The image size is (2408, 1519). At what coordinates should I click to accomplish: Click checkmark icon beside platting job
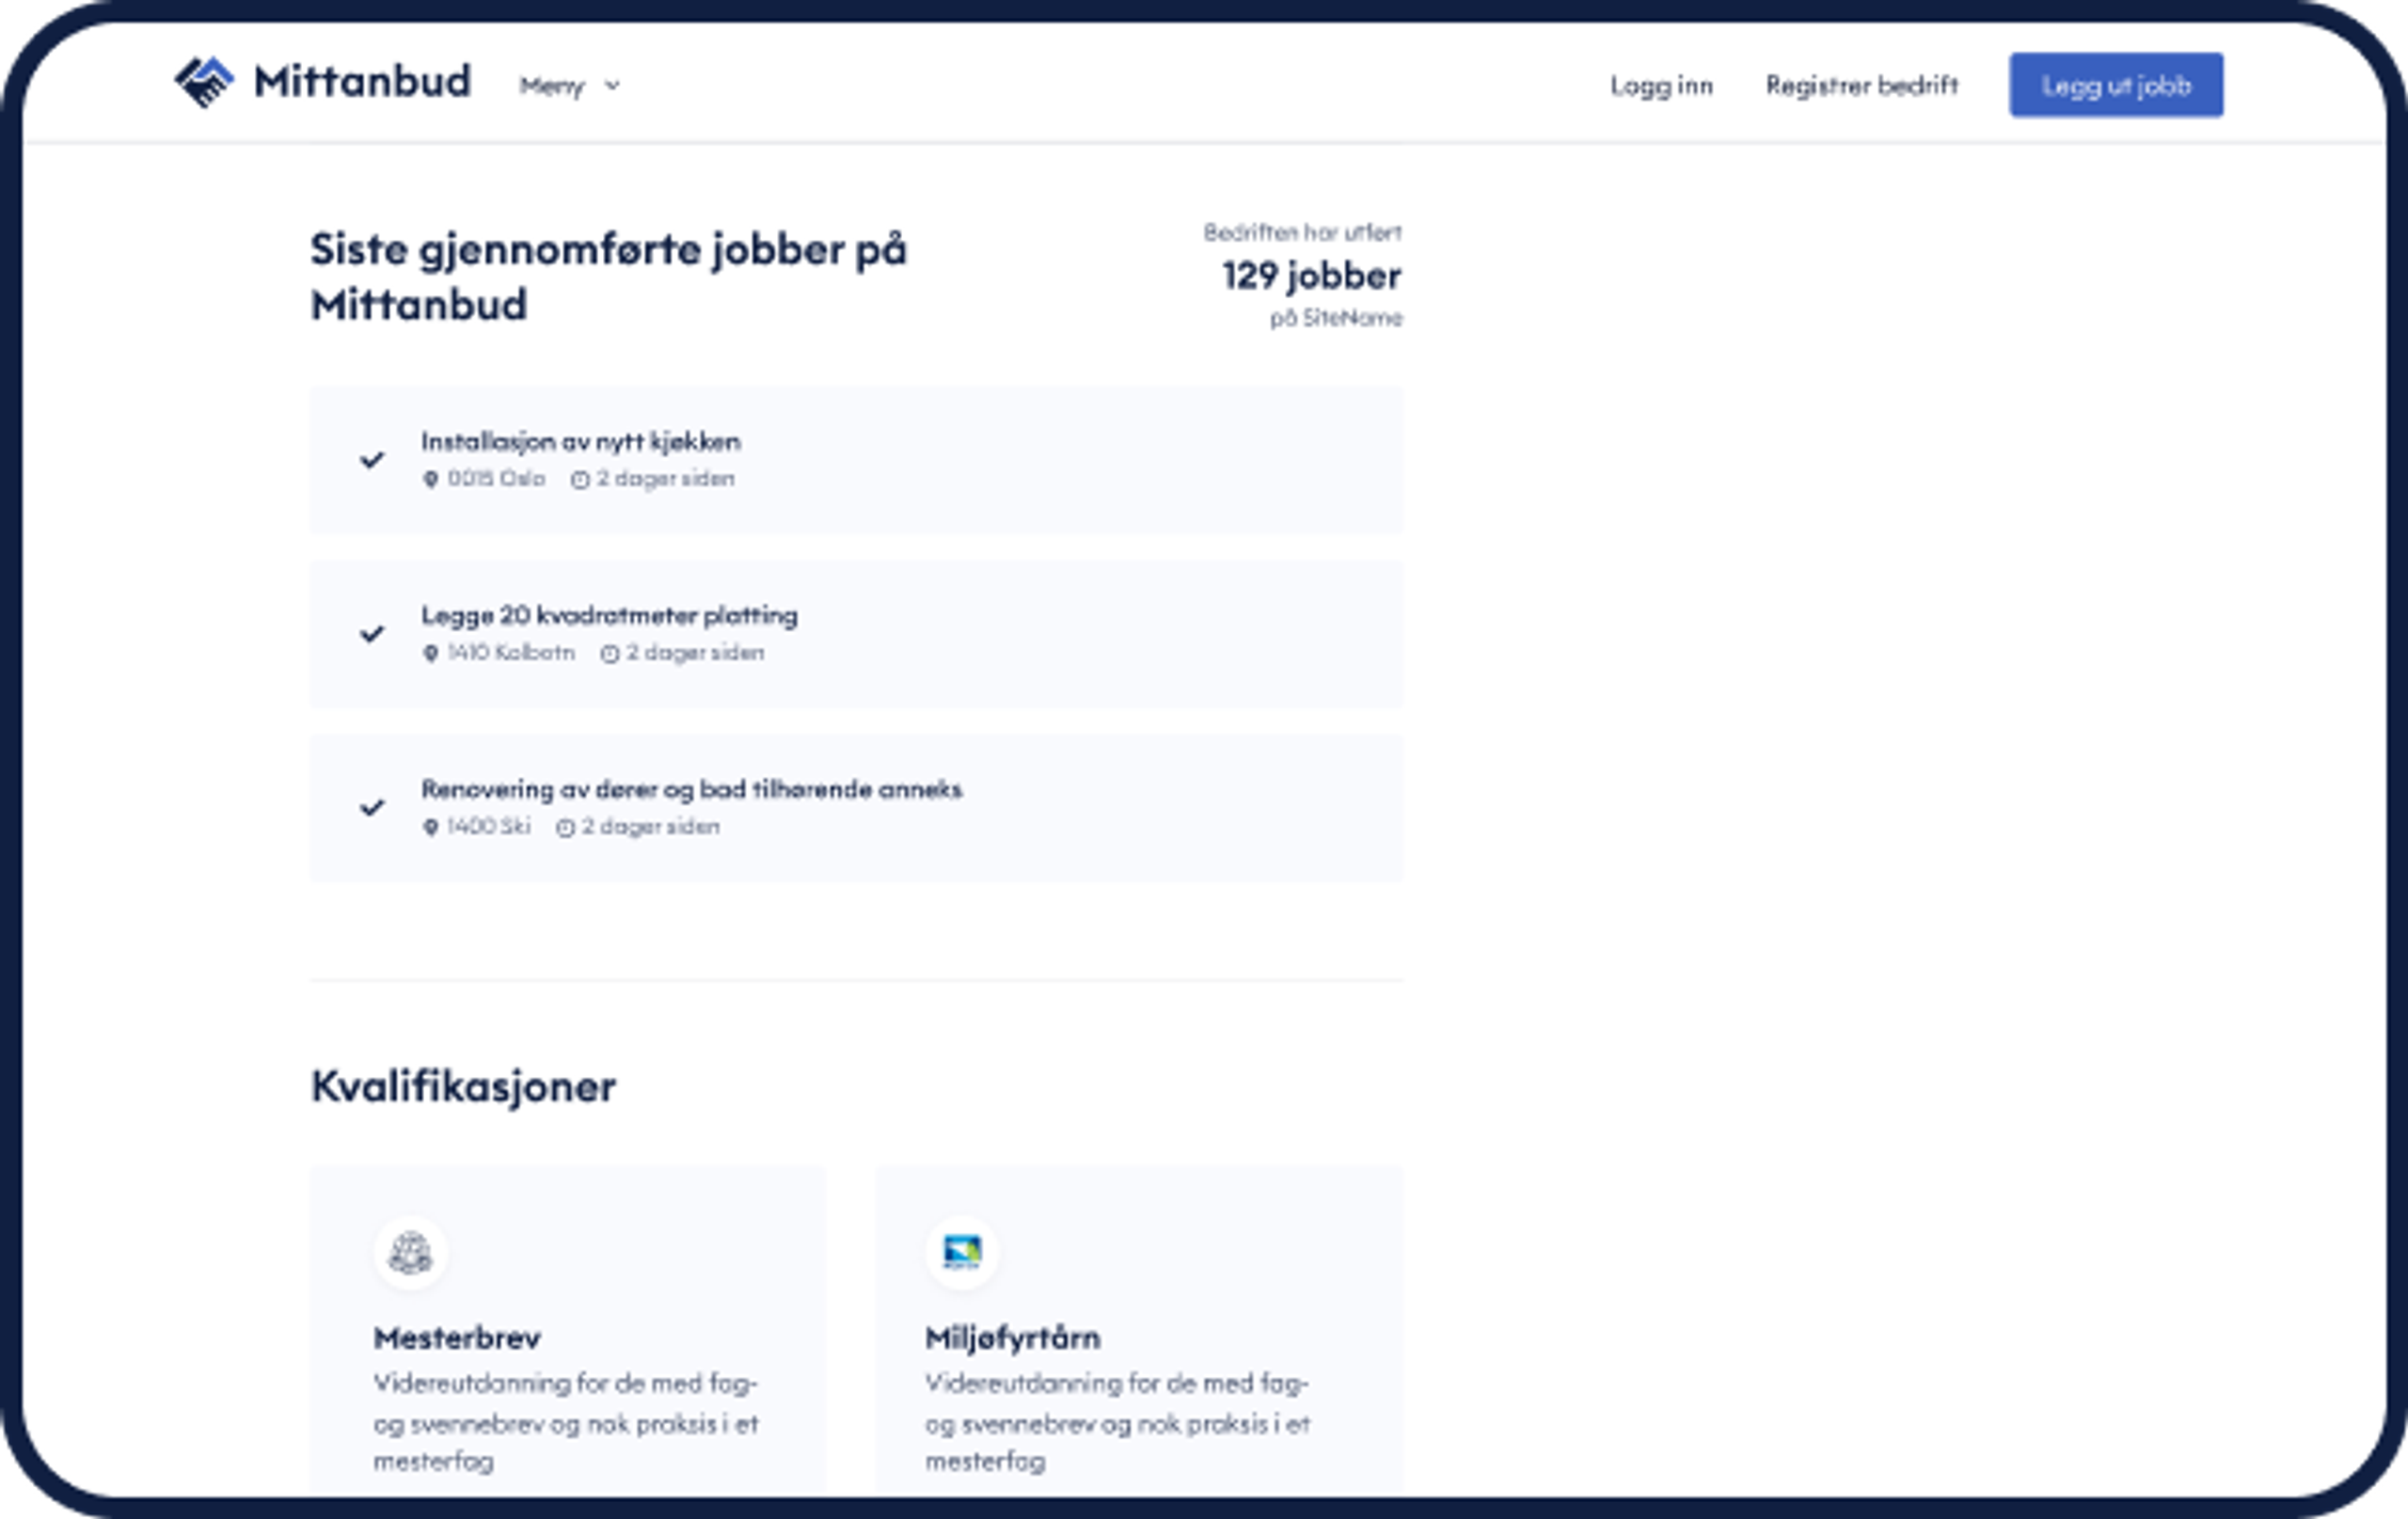tap(372, 634)
